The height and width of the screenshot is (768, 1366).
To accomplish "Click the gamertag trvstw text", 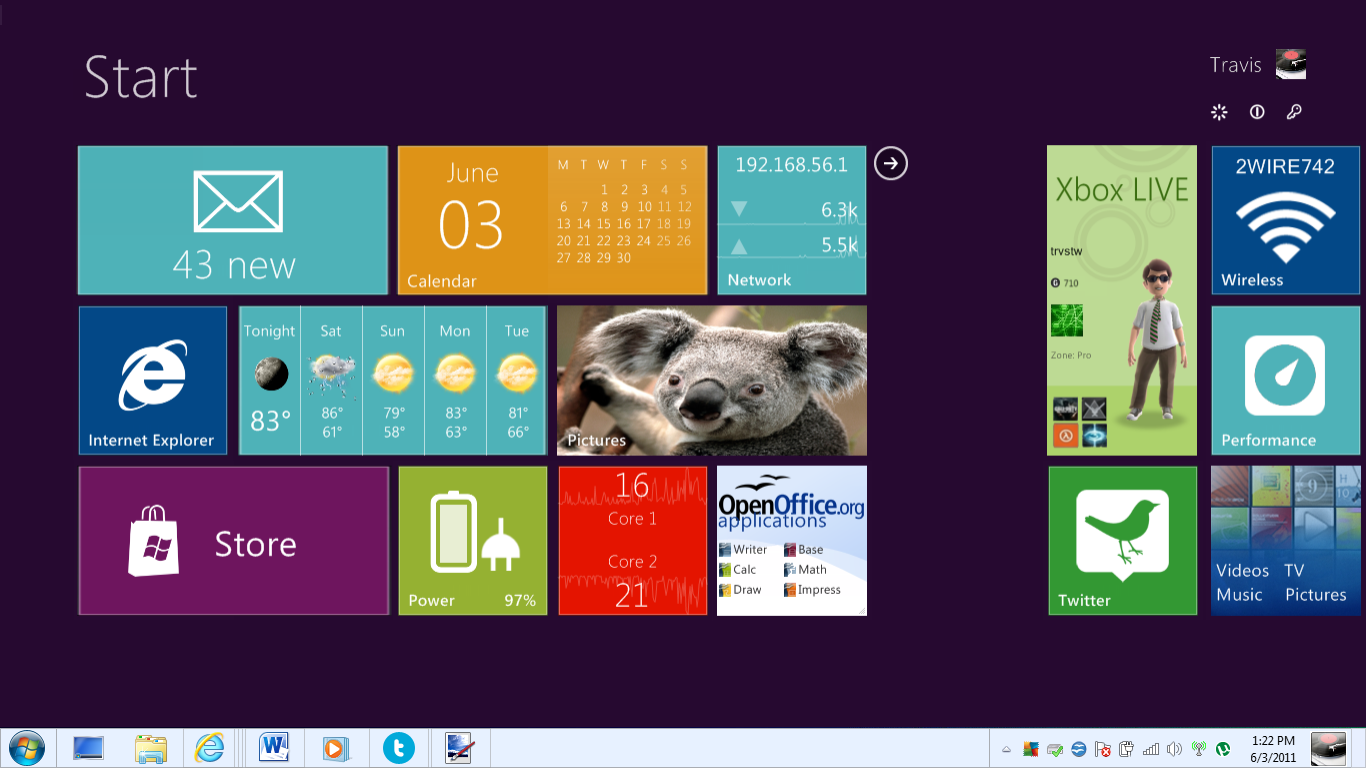I will pyautogui.click(x=1067, y=251).
